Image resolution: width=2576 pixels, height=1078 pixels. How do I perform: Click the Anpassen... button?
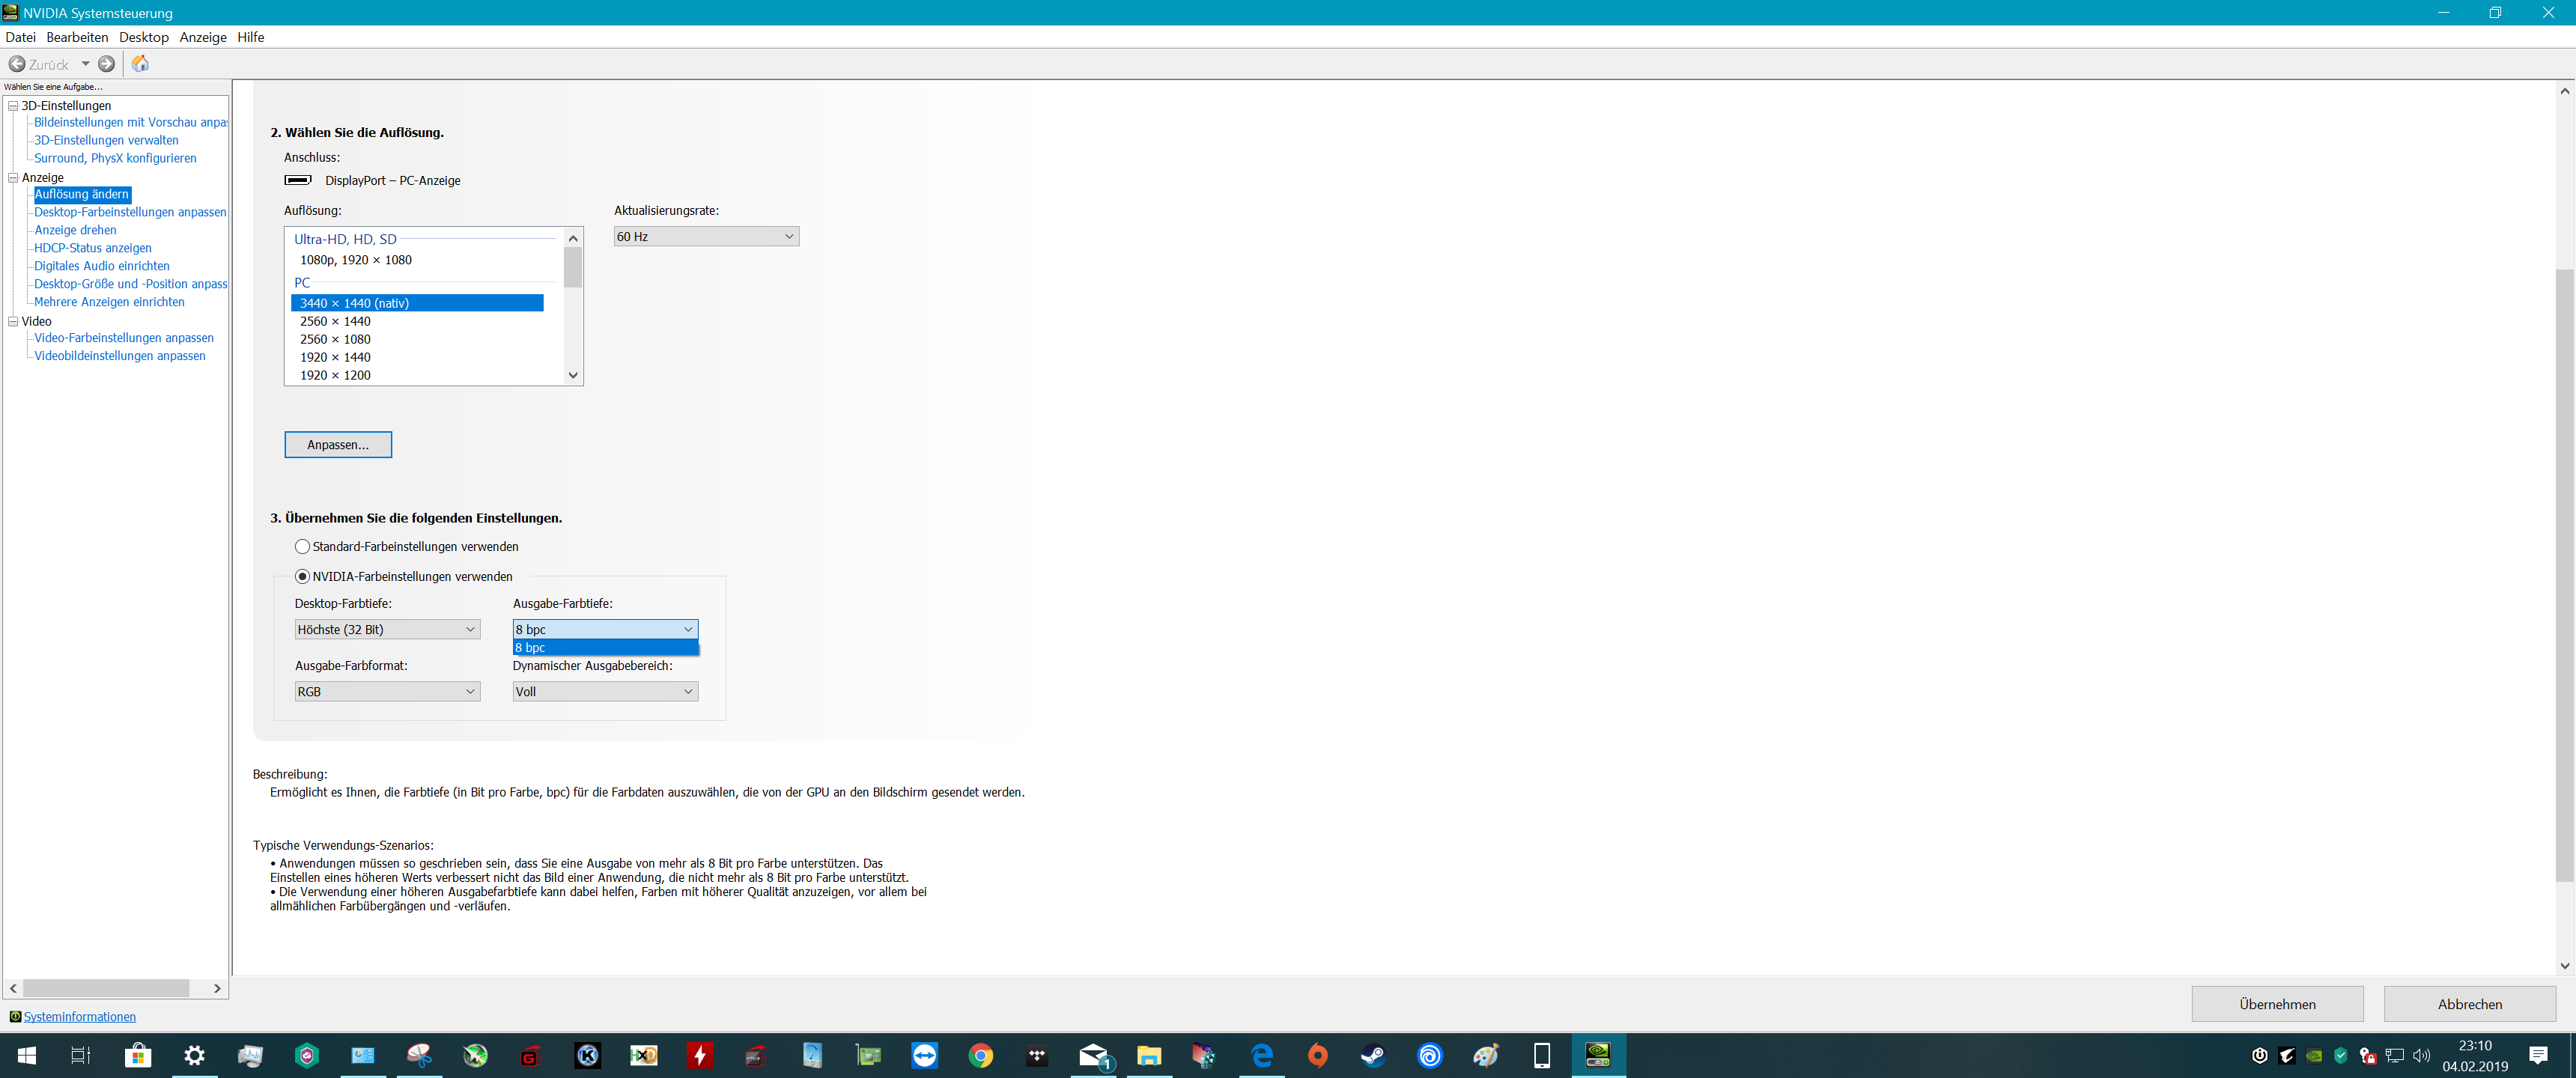pyautogui.click(x=338, y=445)
